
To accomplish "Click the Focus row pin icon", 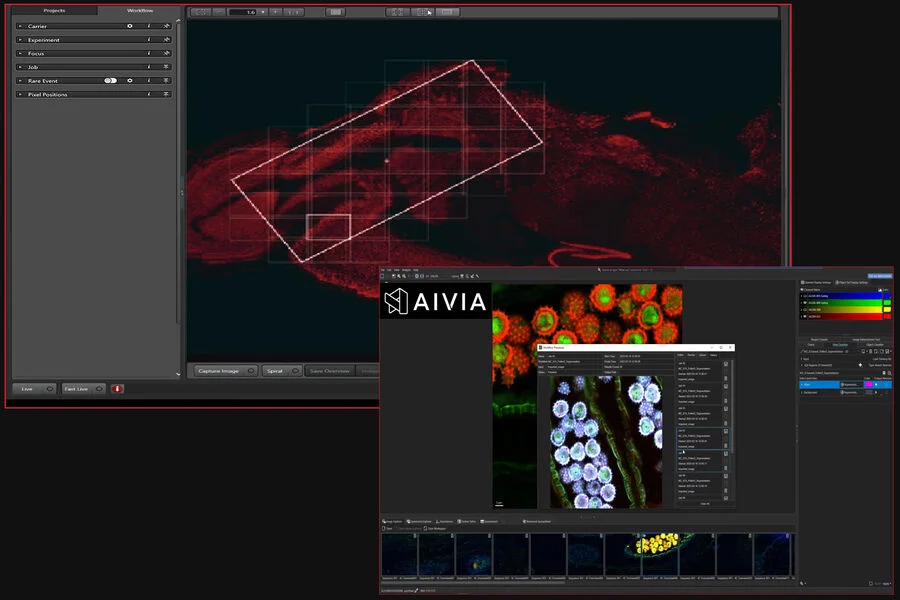I will (x=166, y=53).
